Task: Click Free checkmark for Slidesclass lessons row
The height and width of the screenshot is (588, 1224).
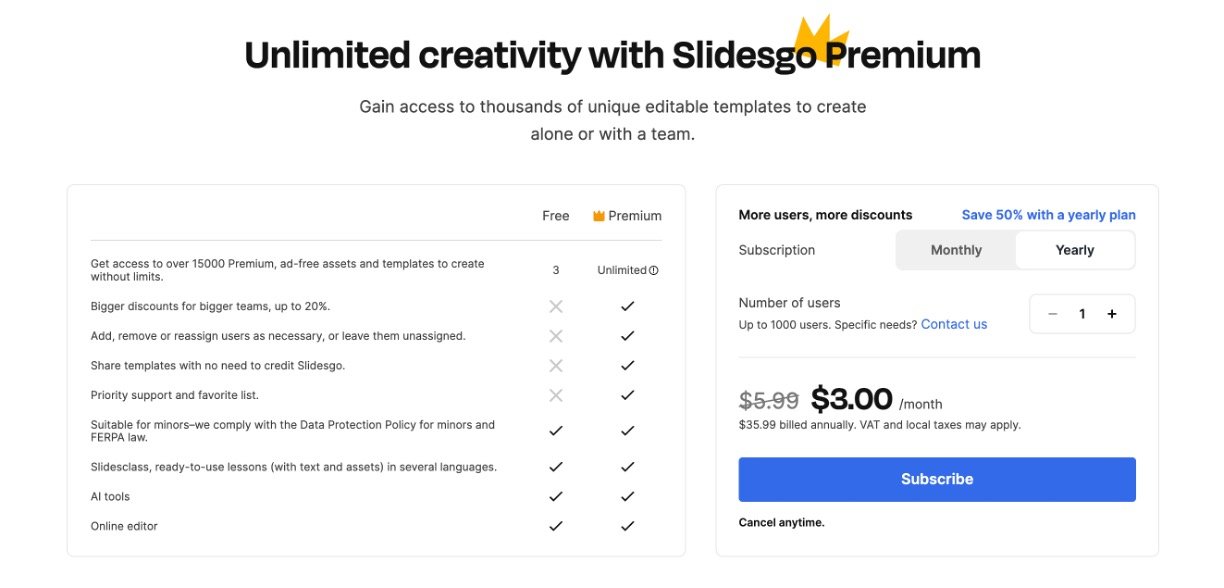Action: click(x=556, y=467)
